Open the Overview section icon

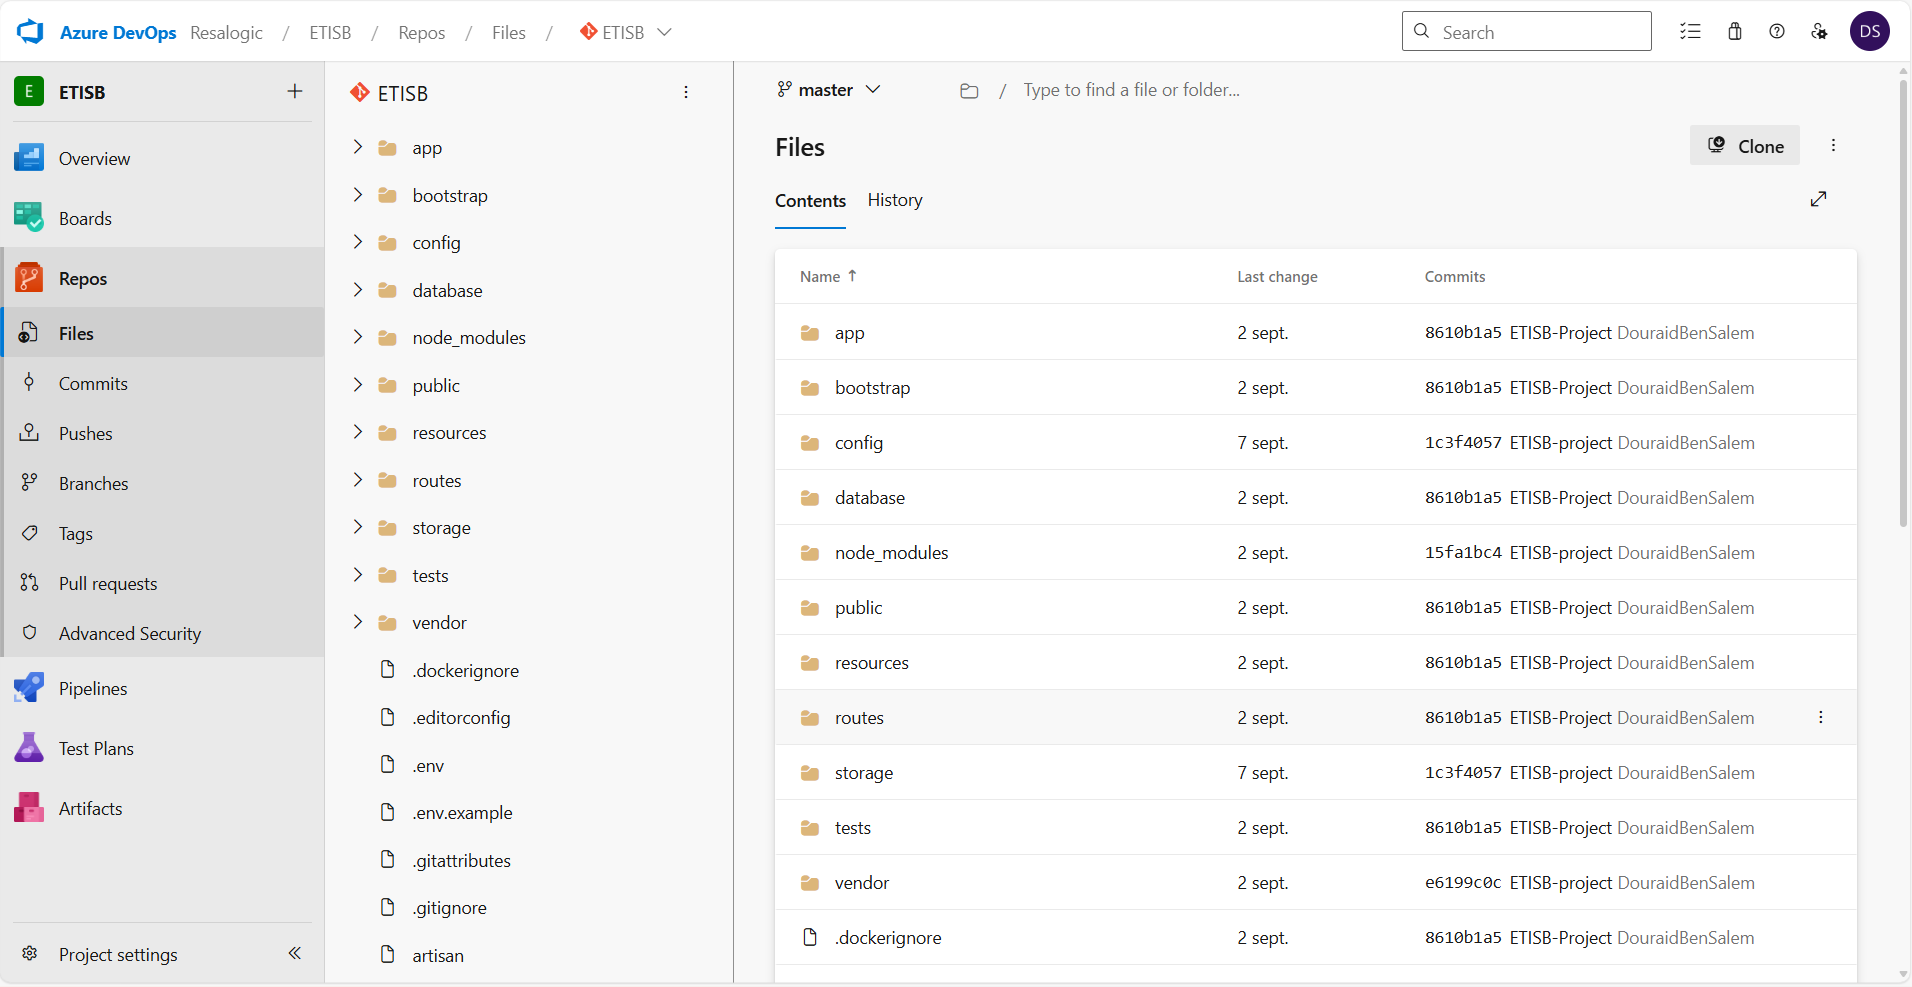click(x=29, y=158)
